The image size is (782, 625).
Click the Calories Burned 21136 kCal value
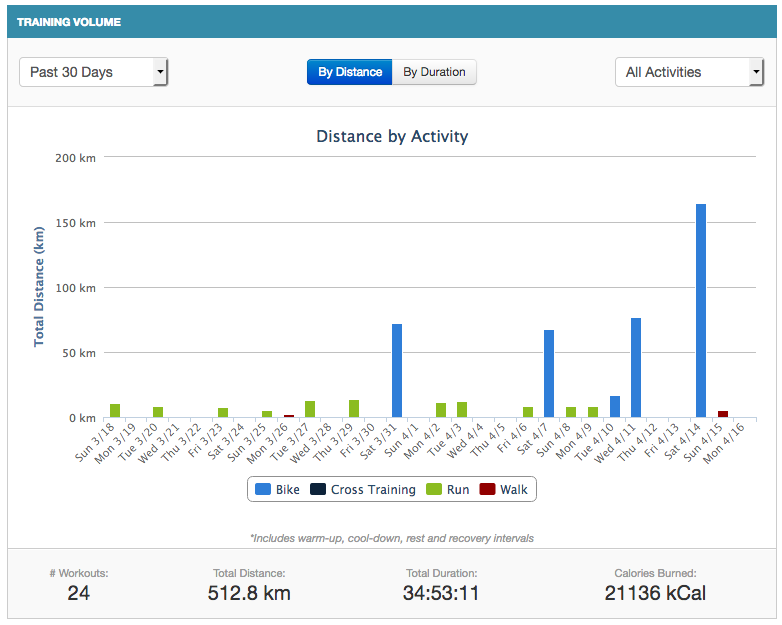click(655, 593)
